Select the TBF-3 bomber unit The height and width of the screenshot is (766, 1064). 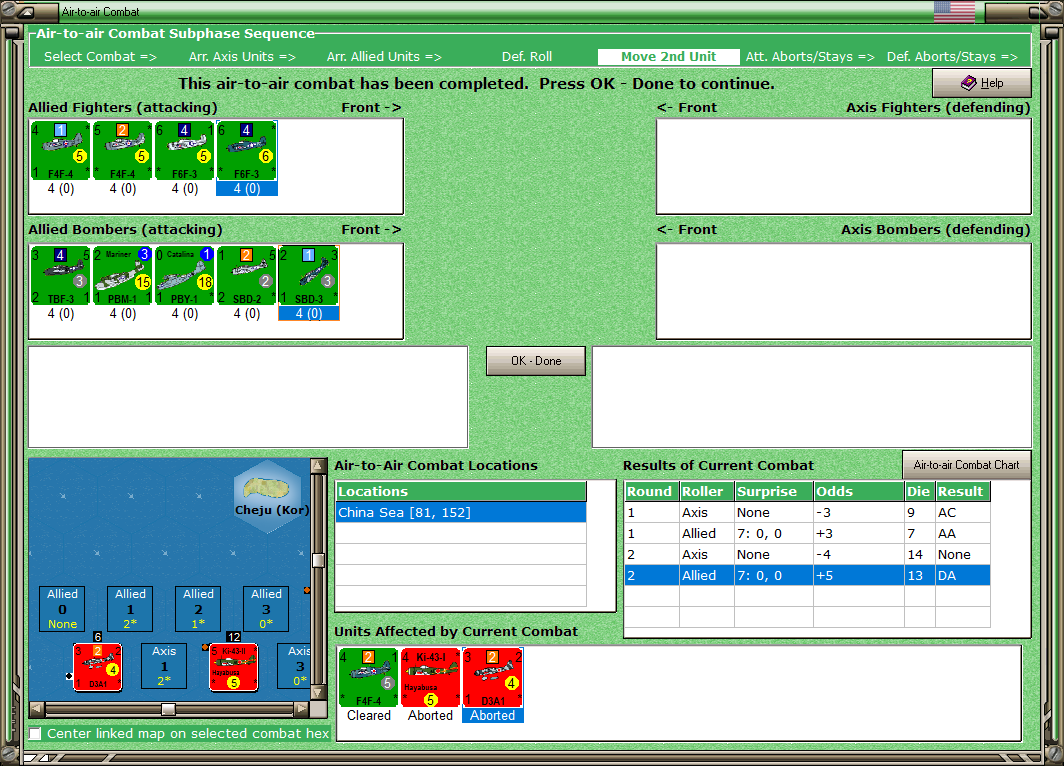click(60, 275)
